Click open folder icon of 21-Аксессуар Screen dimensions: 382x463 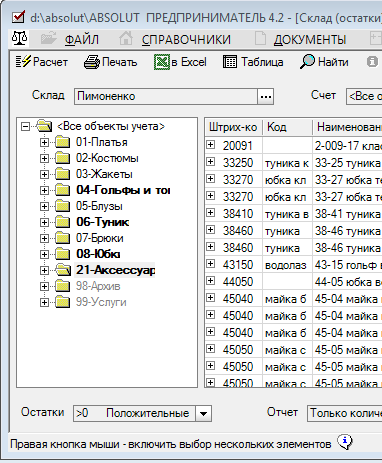pyautogui.click(x=63, y=270)
